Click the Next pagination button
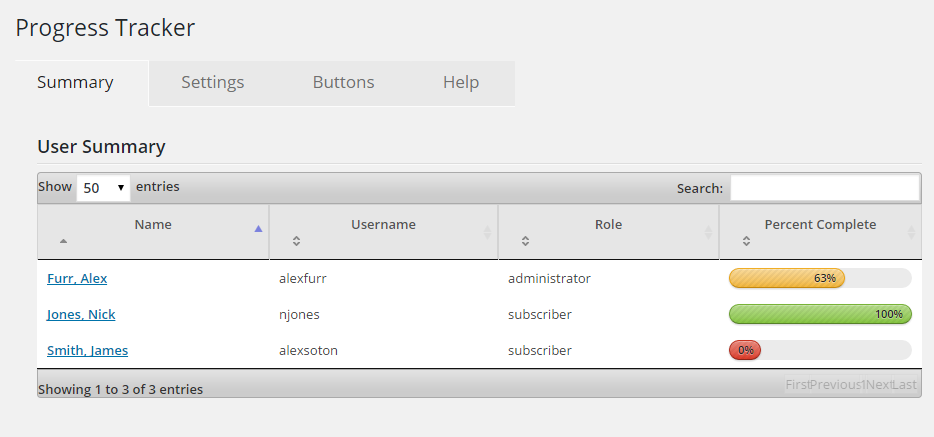Viewport: 934px width, 437px height. tap(879, 385)
